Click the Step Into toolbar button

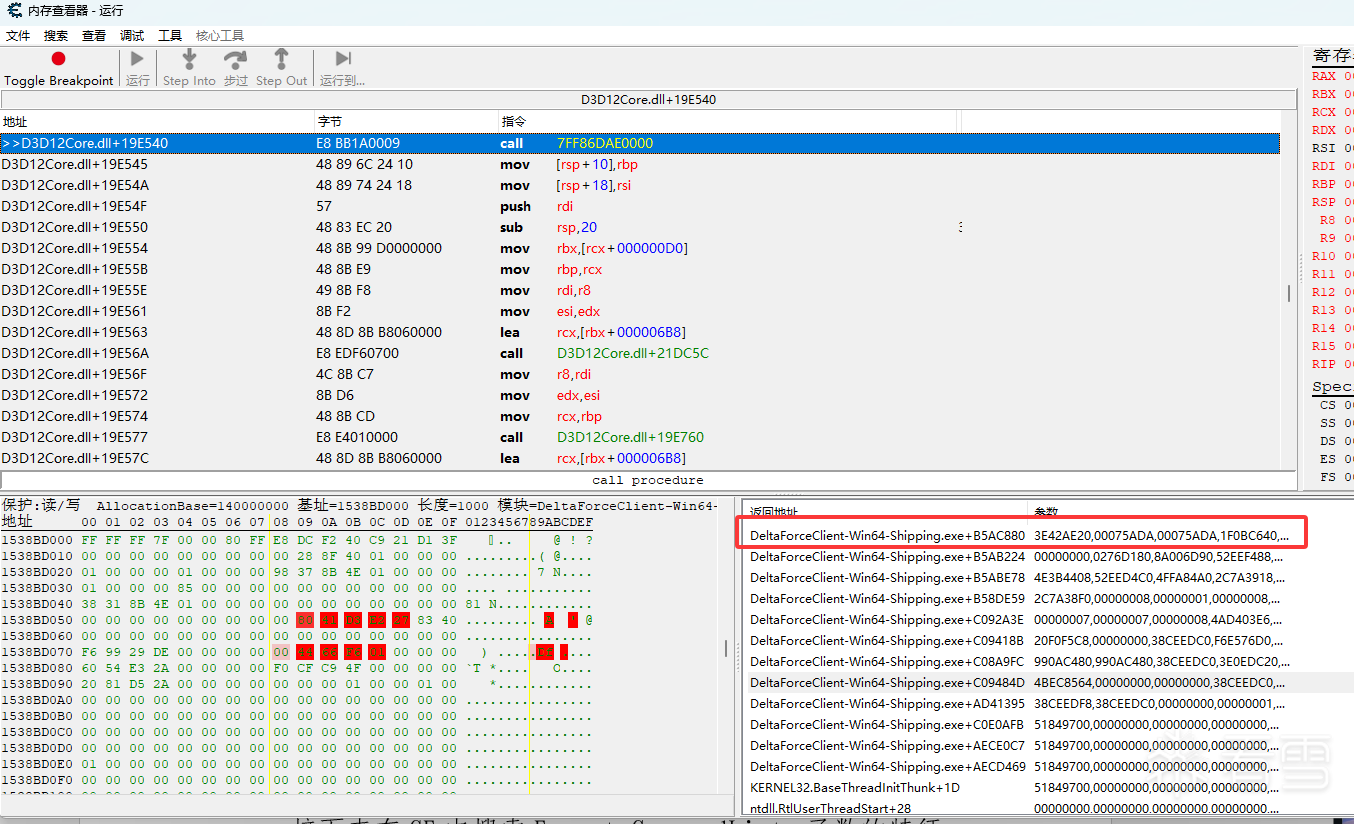189,68
